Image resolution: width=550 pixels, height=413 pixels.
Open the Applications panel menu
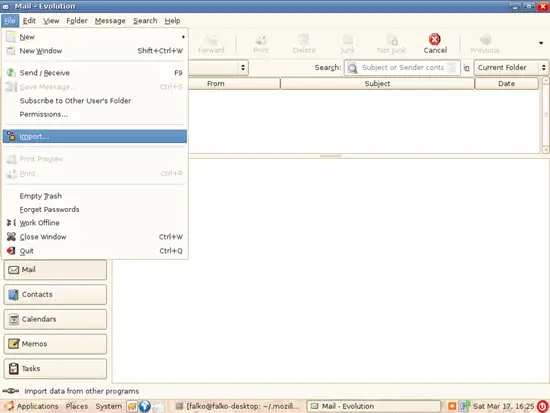click(x=32, y=406)
